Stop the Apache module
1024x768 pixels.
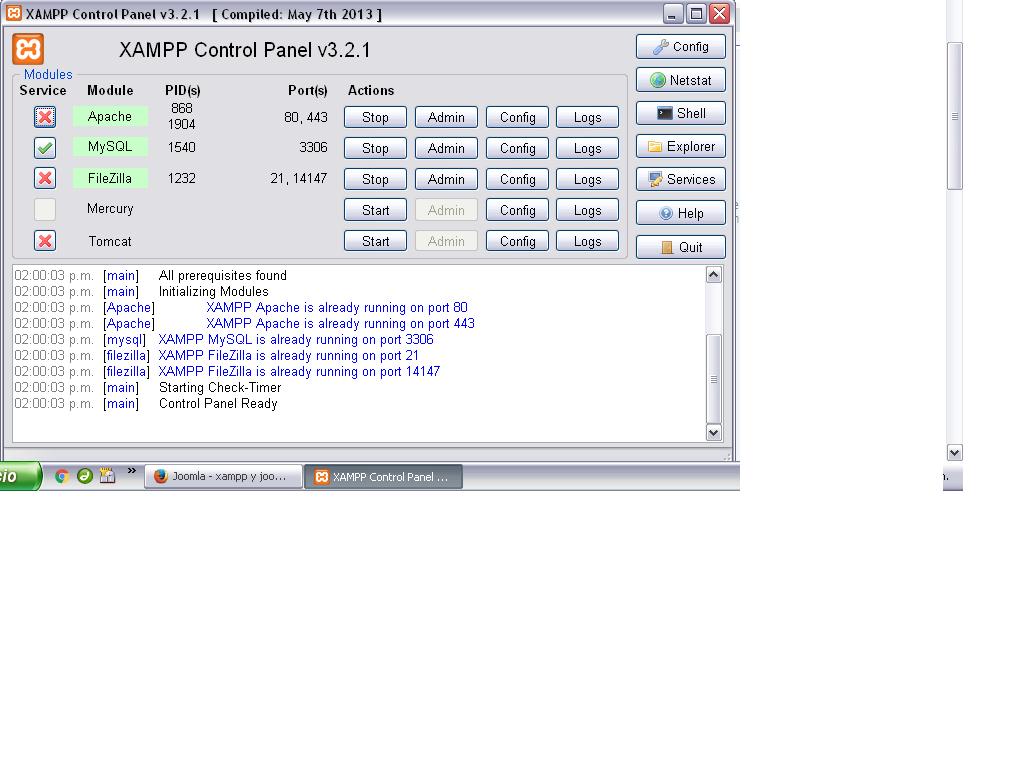pyautogui.click(x=376, y=117)
